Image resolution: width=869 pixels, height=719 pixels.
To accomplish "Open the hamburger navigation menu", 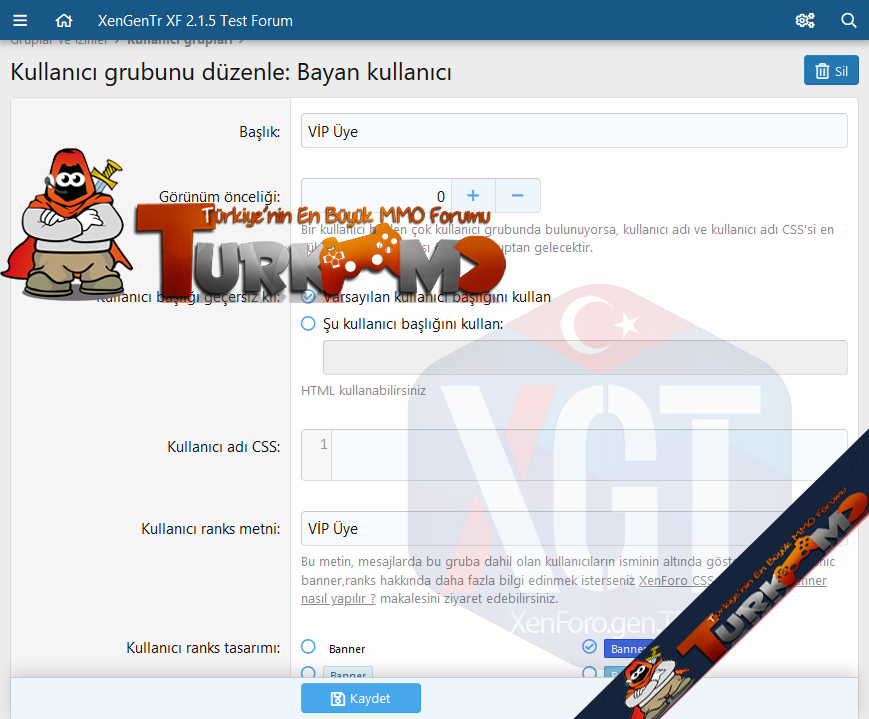I will [20, 21].
